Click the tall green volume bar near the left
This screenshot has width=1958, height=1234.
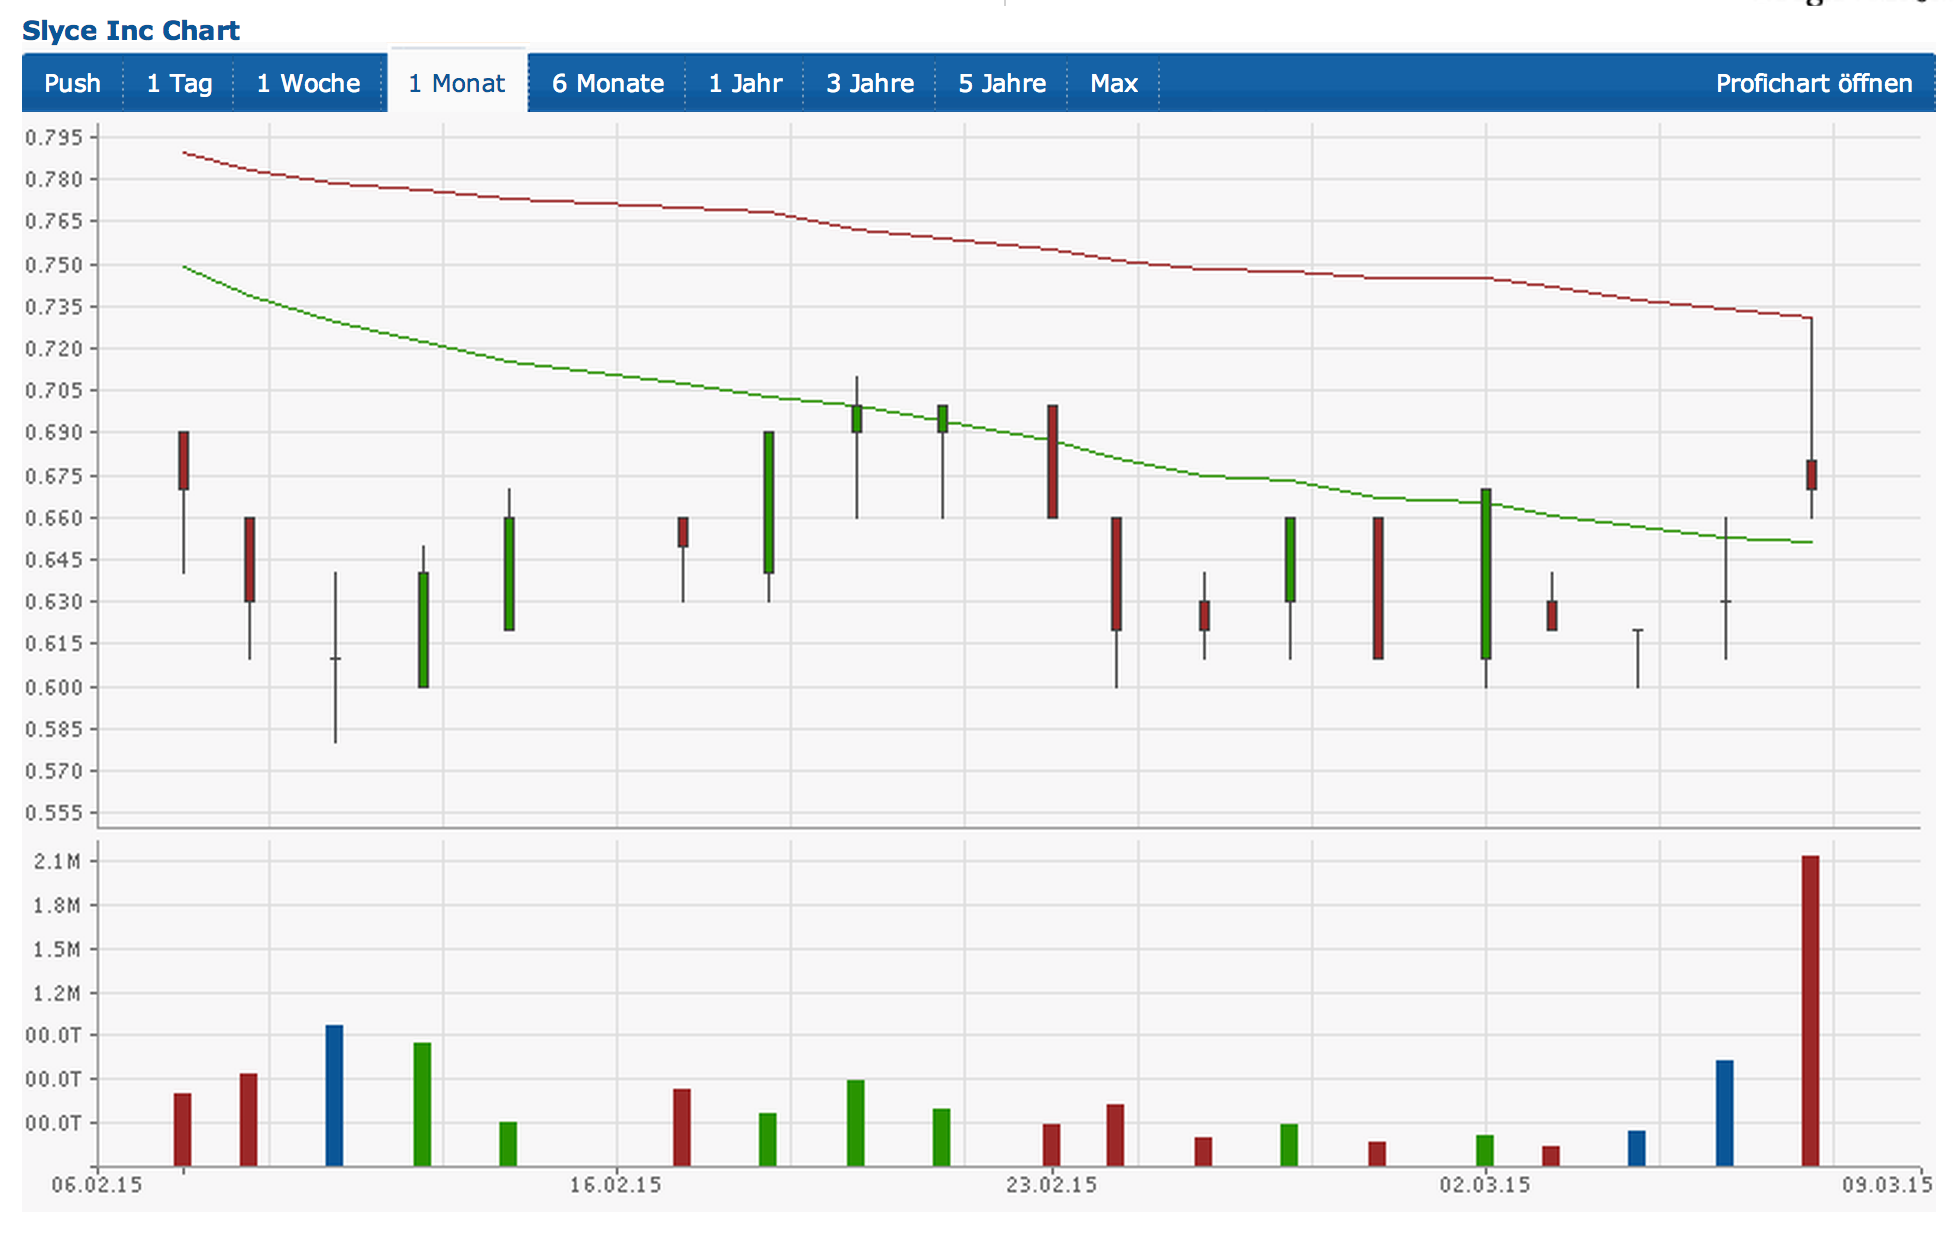(422, 1104)
